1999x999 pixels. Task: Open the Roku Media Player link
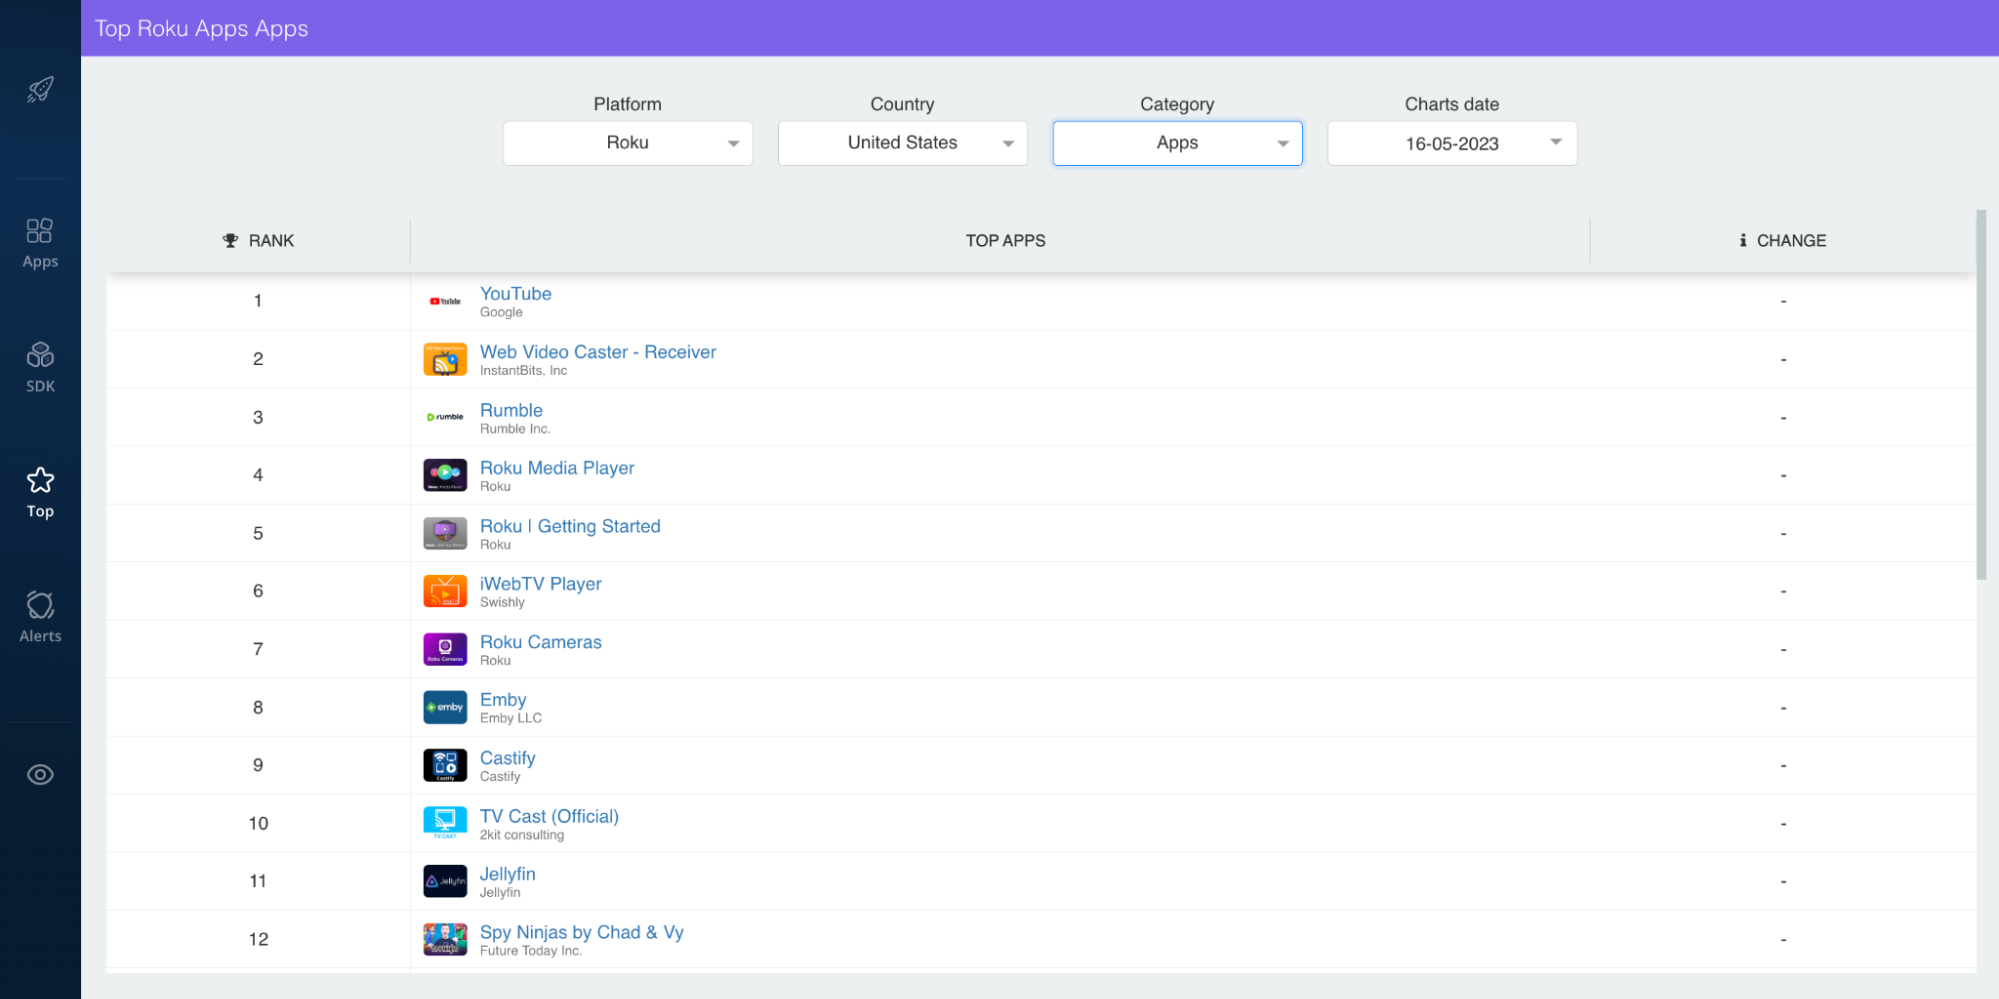[x=557, y=468]
